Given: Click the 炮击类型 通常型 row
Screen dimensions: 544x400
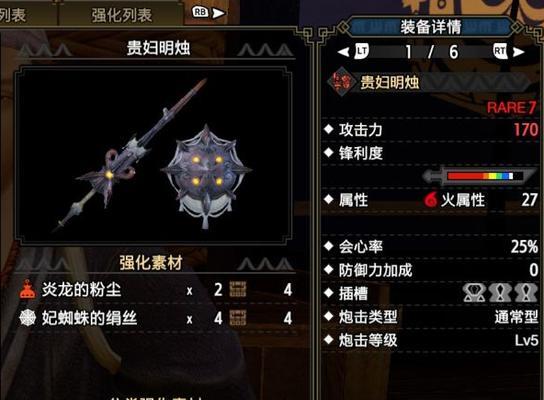Looking at the screenshot, I should pos(431,316).
